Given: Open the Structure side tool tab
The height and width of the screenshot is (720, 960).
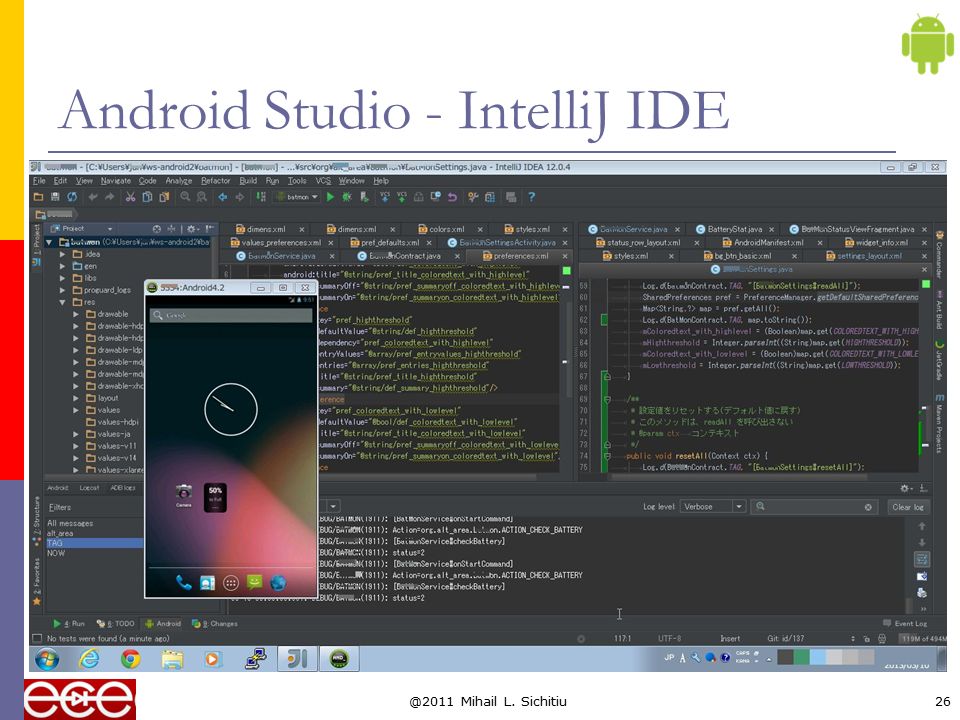Looking at the screenshot, I should pos(37,519).
